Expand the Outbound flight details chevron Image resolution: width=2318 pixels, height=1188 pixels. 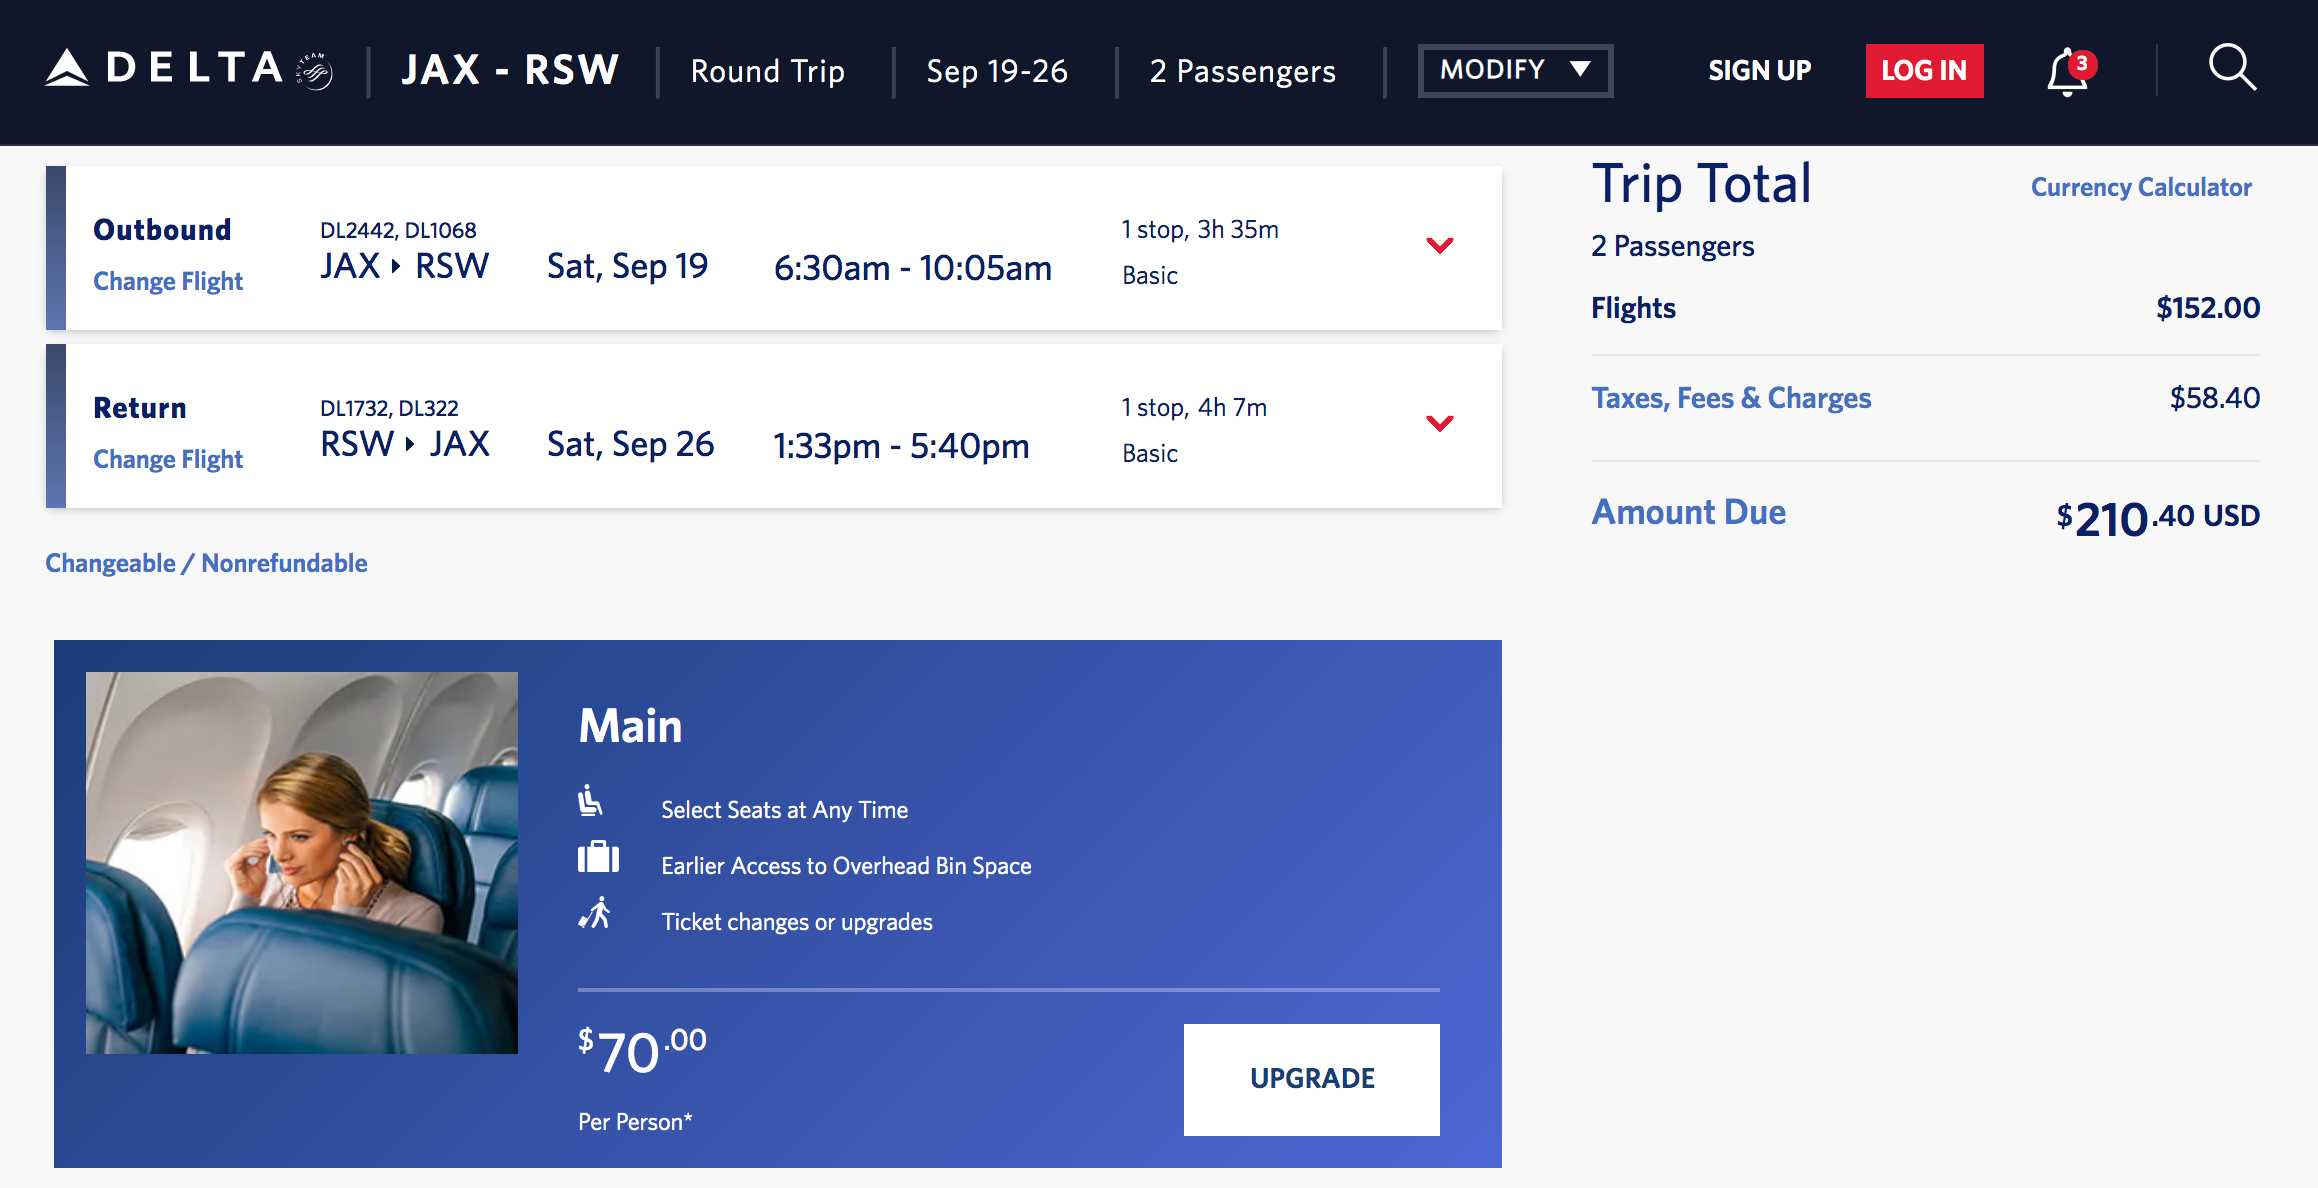pos(1441,245)
